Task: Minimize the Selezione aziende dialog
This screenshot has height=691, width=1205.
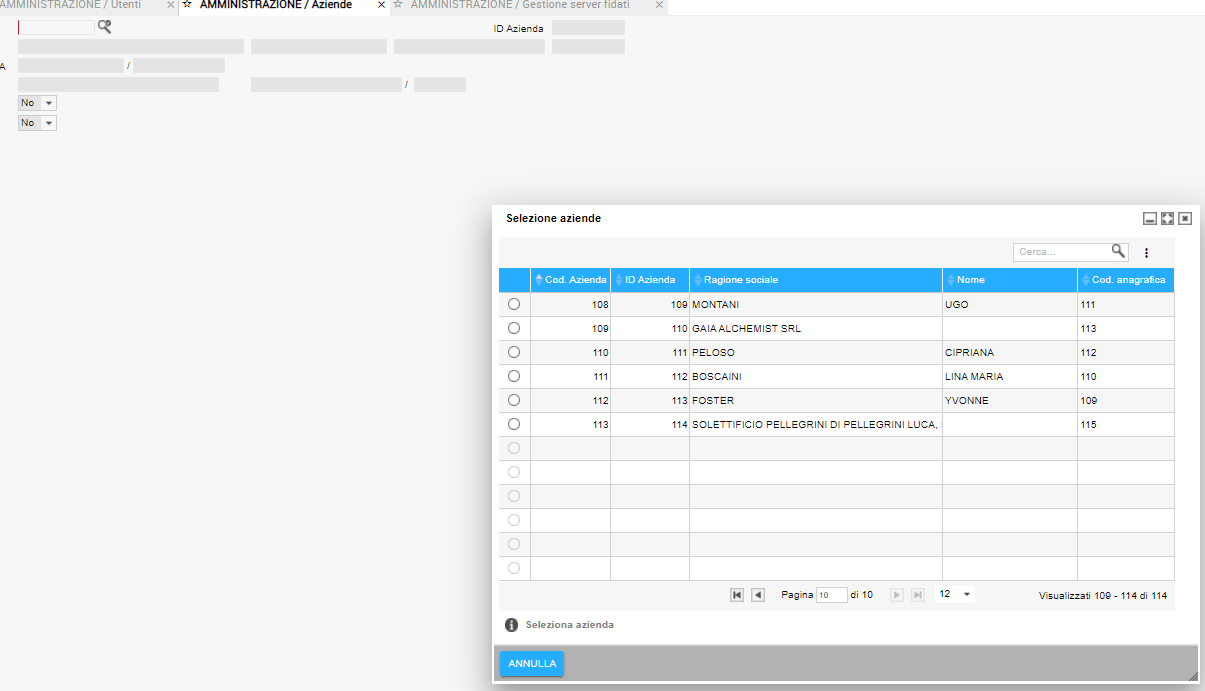Action: pyautogui.click(x=1150, y=218)
